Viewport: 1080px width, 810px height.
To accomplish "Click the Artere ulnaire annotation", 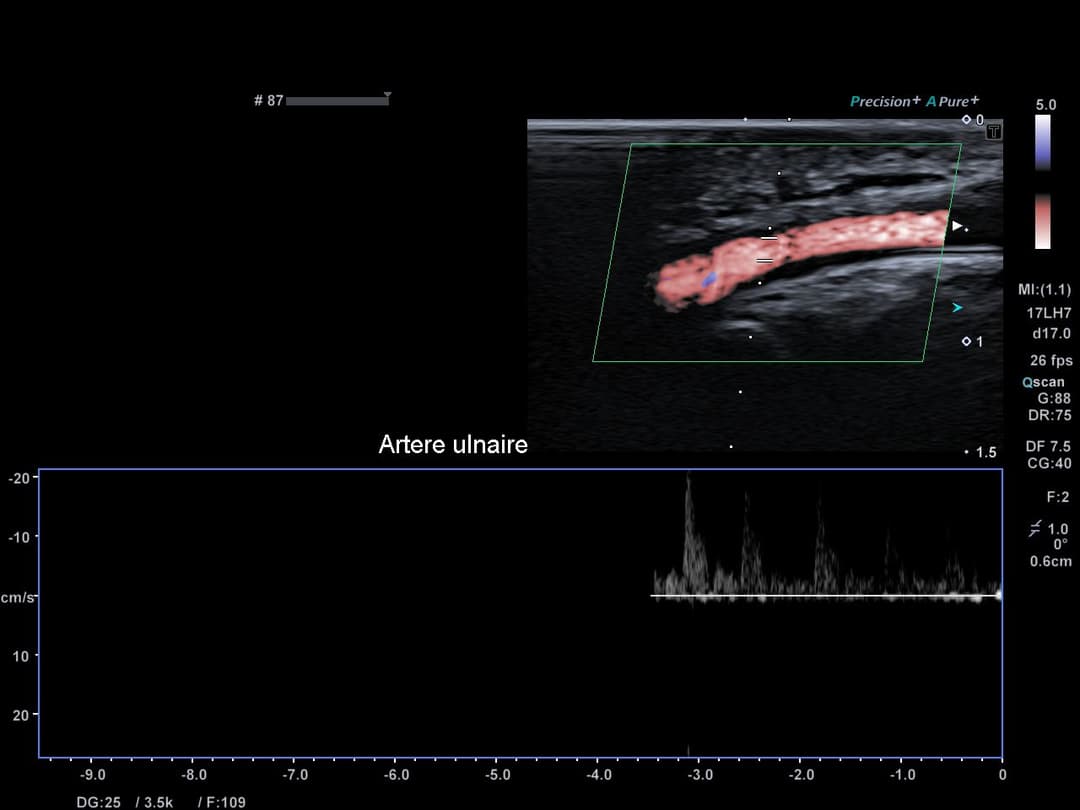I will pos(453,445).
